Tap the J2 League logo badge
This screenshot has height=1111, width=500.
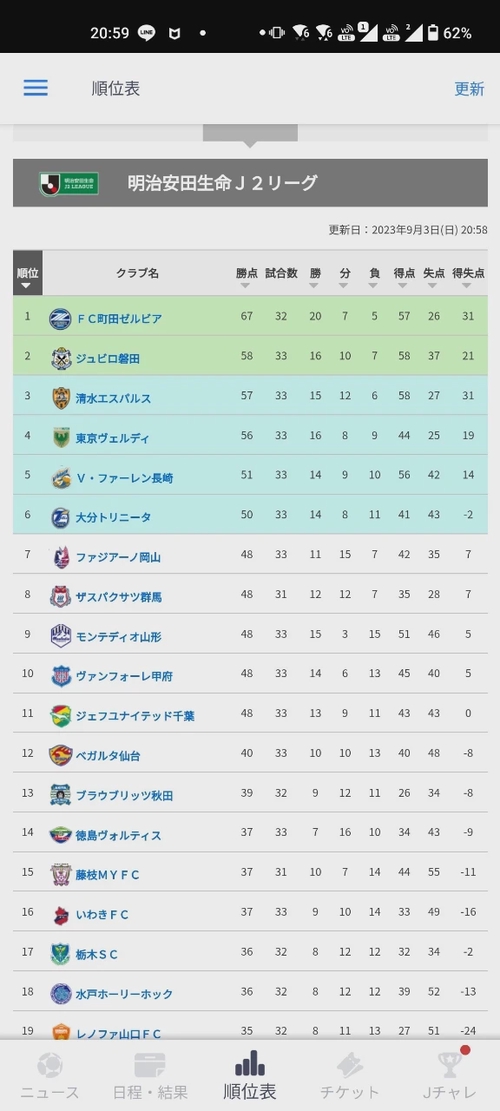coord(69,184)
